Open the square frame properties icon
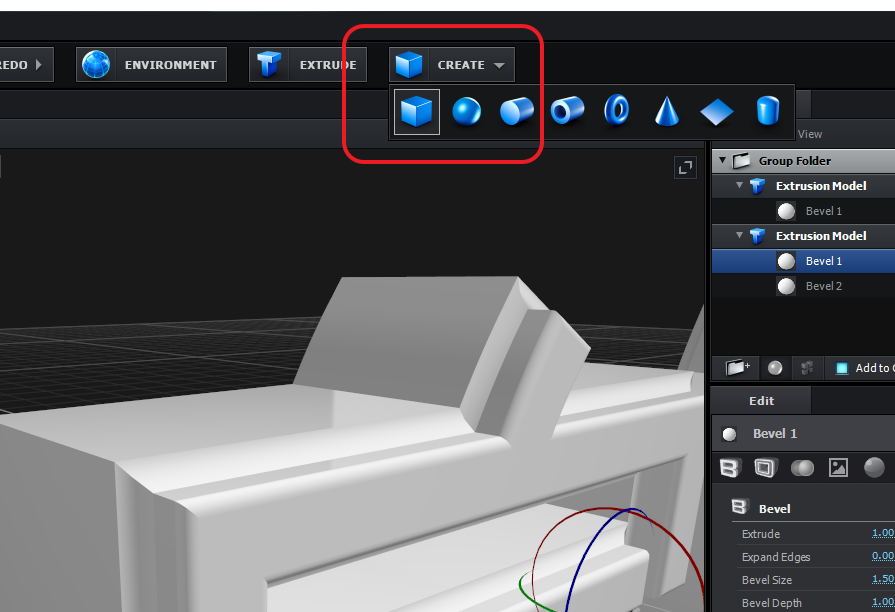Image resolution: width=895 pixels, height=612 pixels. (x=766, y=468)
